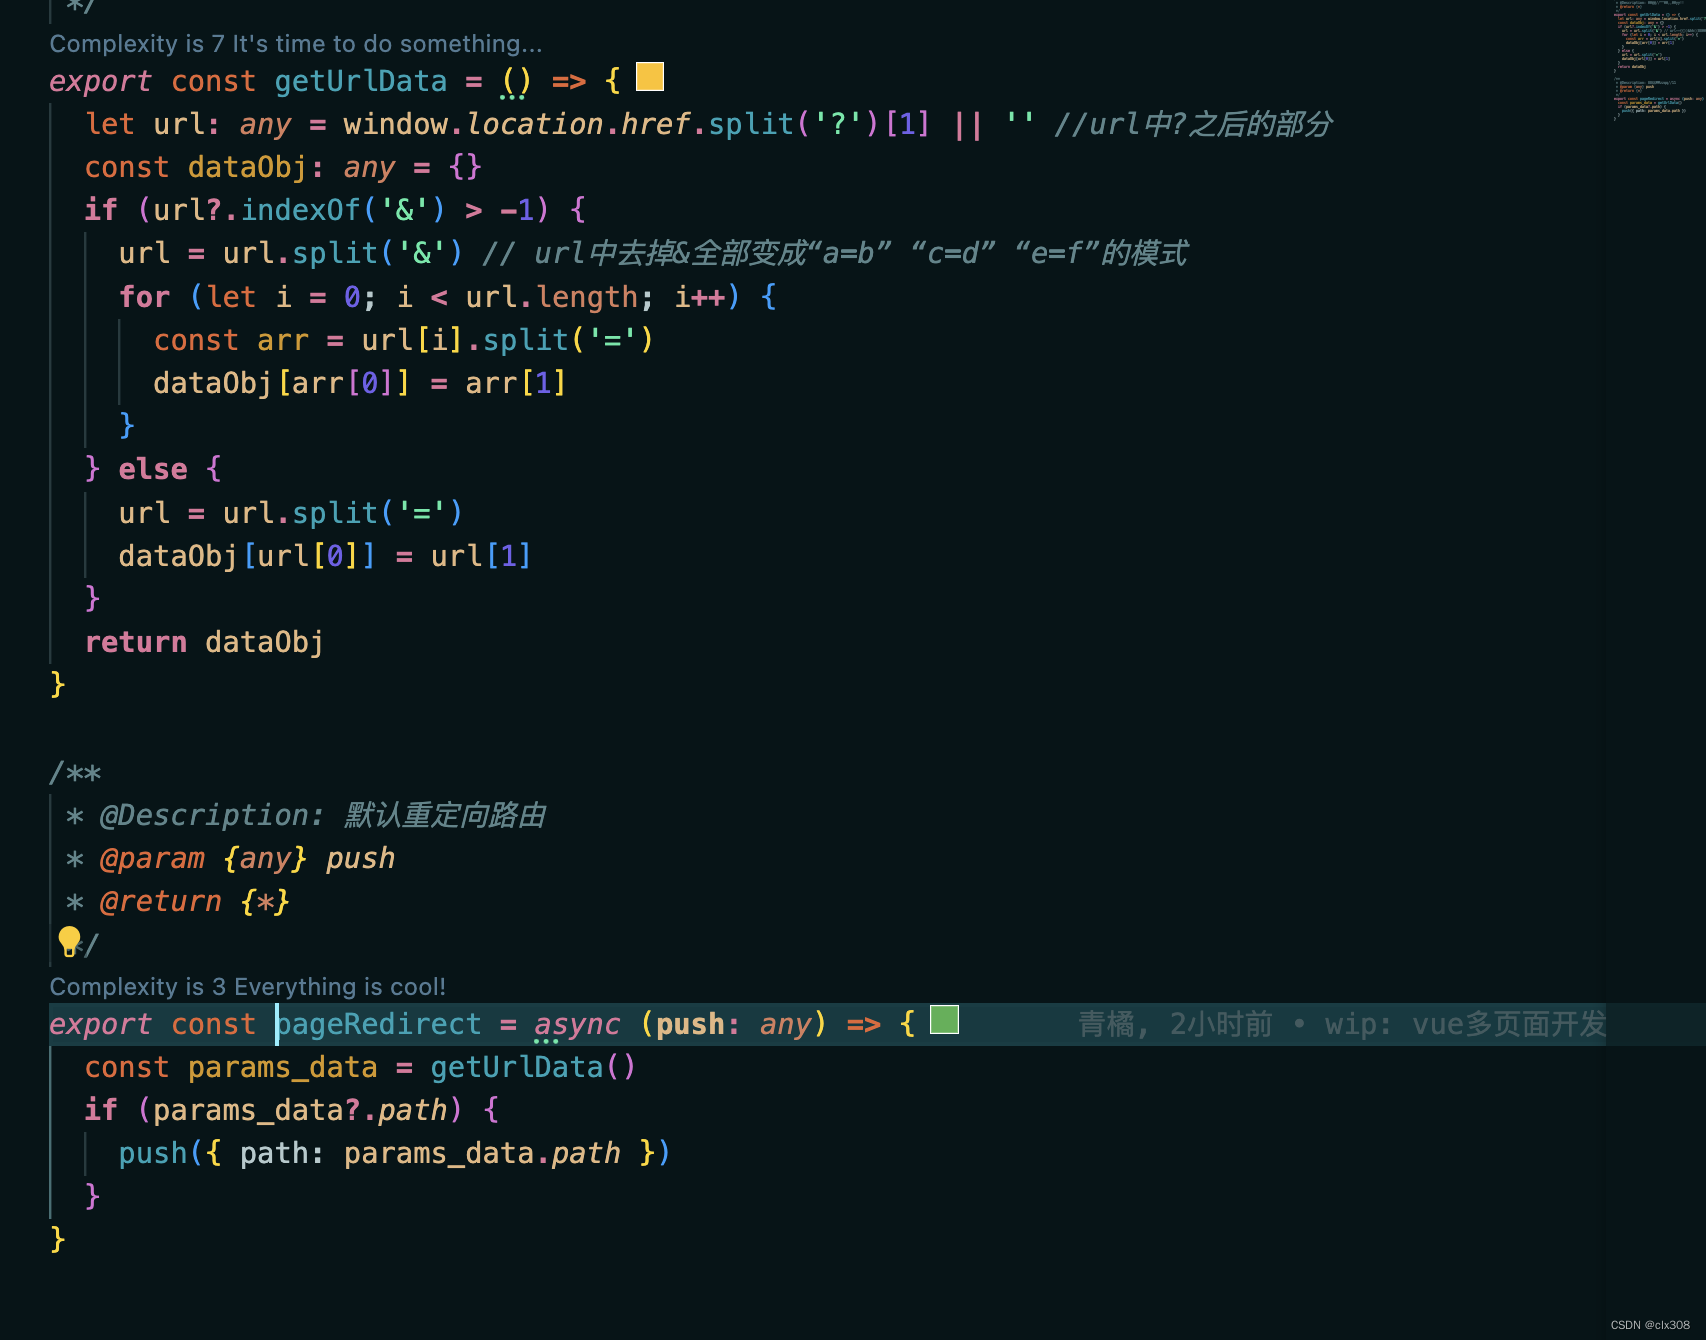Click the 'else' keyword
Image resolution: width=1706 pixels, height=1340 pixels.
point(153,469)
